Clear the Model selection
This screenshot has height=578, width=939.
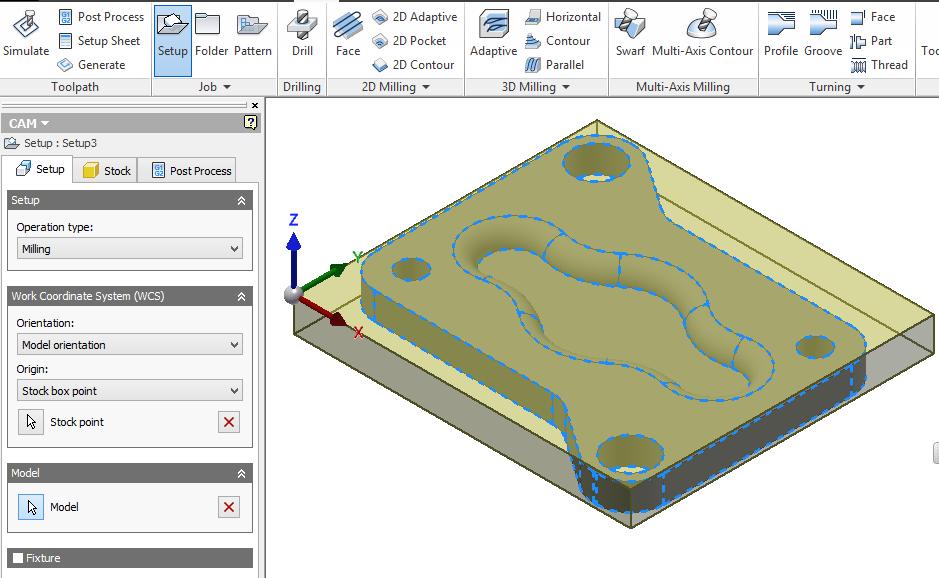[x=229, y=507]
